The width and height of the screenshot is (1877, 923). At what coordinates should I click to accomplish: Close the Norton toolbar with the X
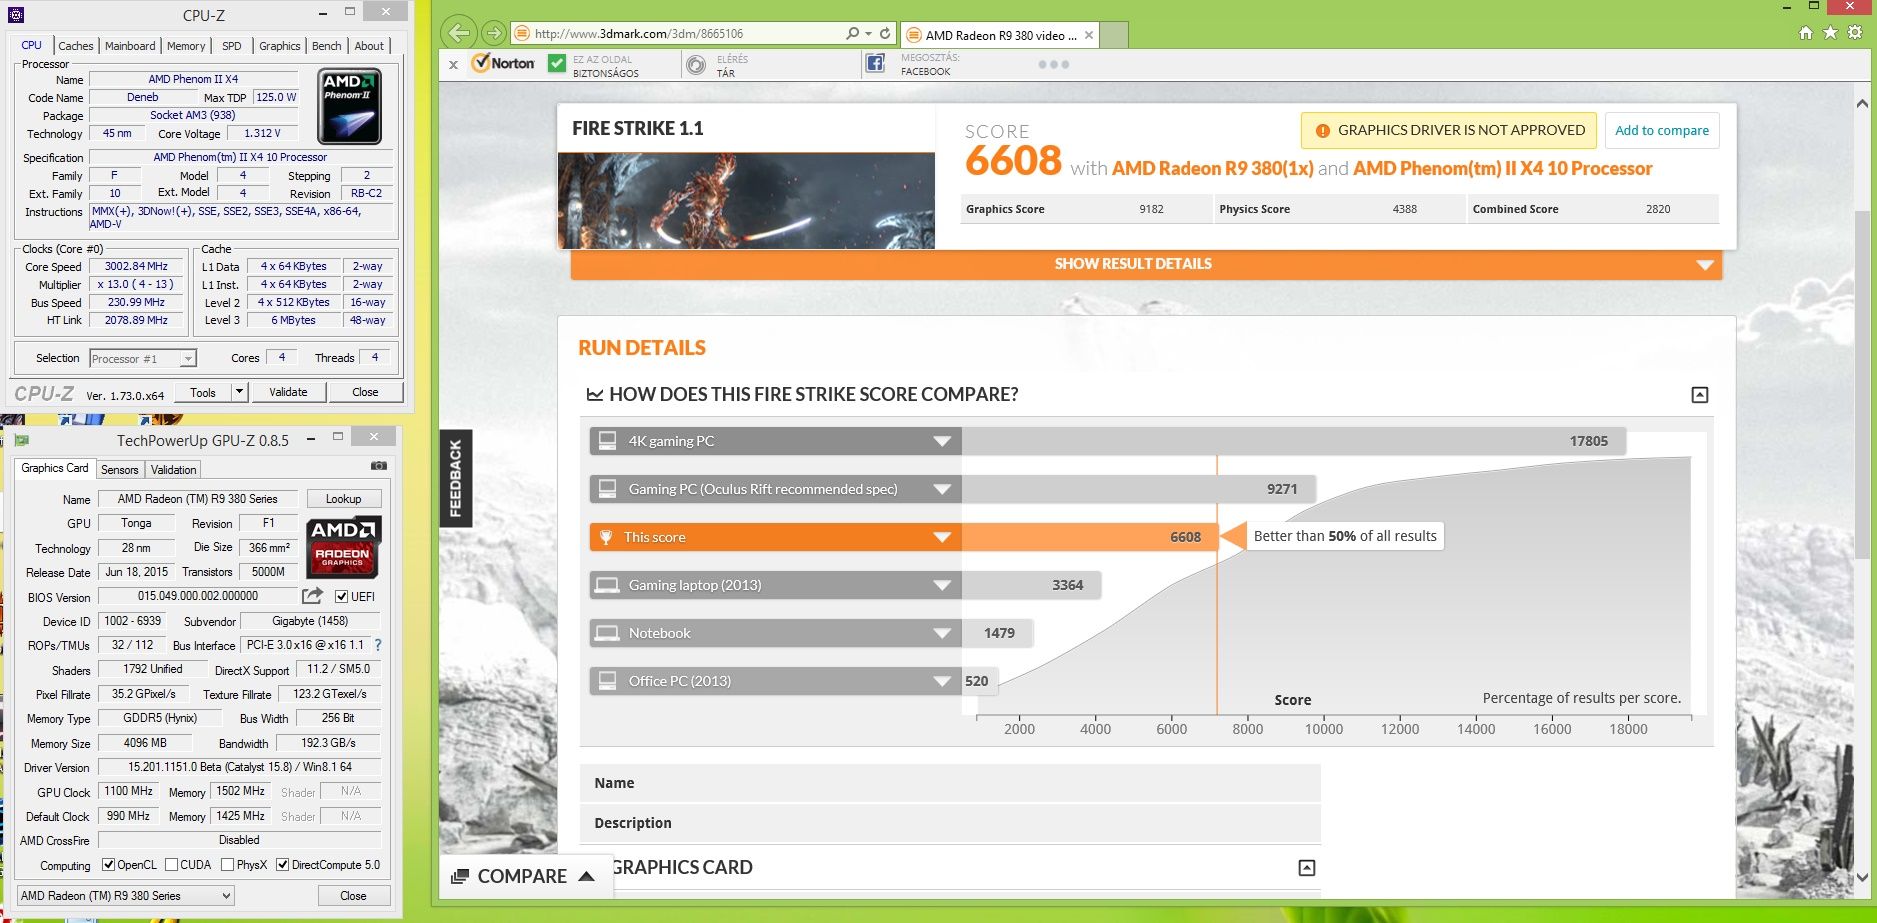click(453, 65)
